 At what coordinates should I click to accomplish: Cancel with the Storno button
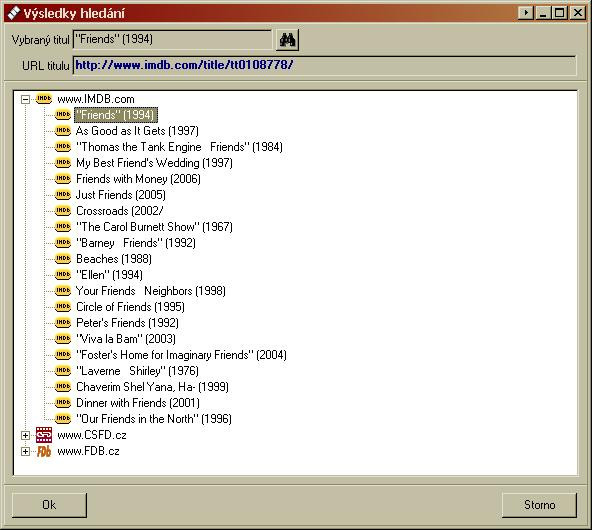point(540,505)
